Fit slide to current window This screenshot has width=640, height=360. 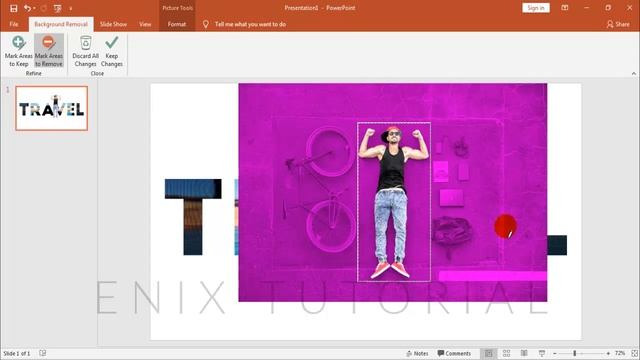[x=634, y=353]
